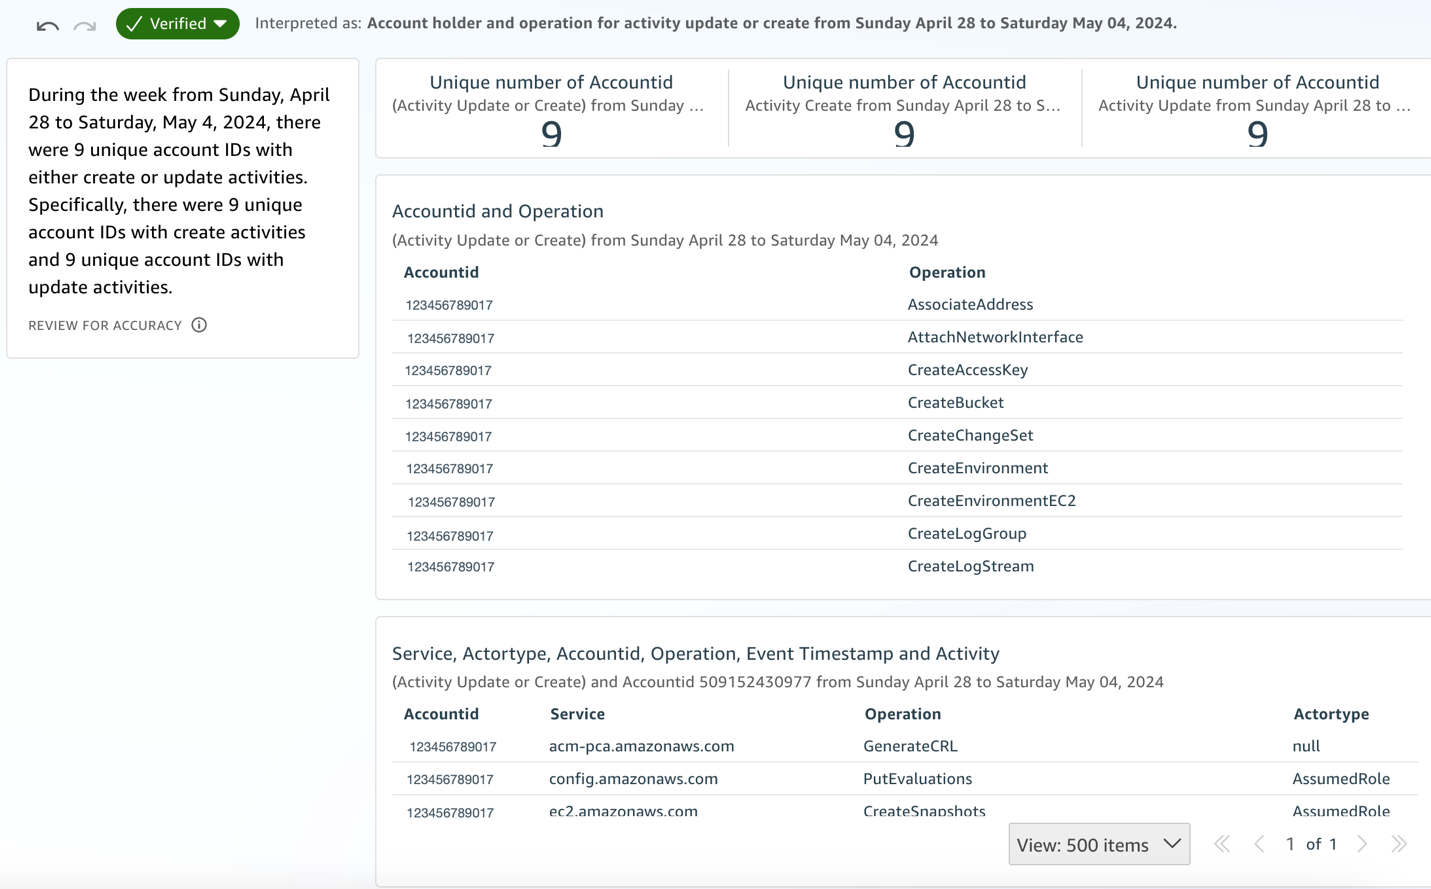Click the next page chevron icon

[1362, 844]
